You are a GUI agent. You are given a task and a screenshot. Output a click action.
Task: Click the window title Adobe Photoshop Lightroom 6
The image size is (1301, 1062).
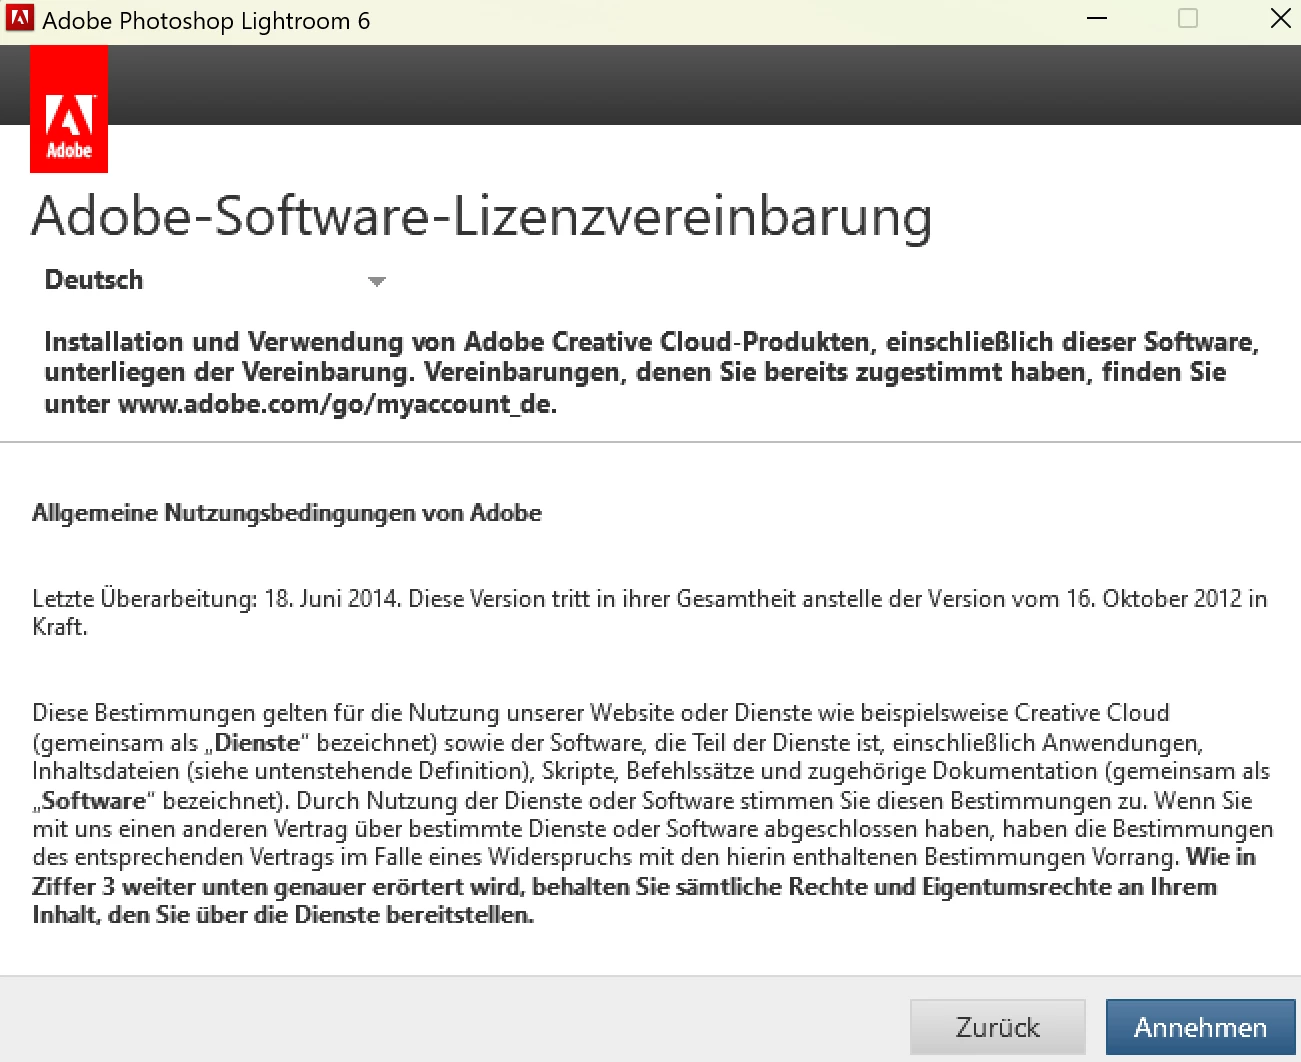pyautogui.click(x=206, y=20)
